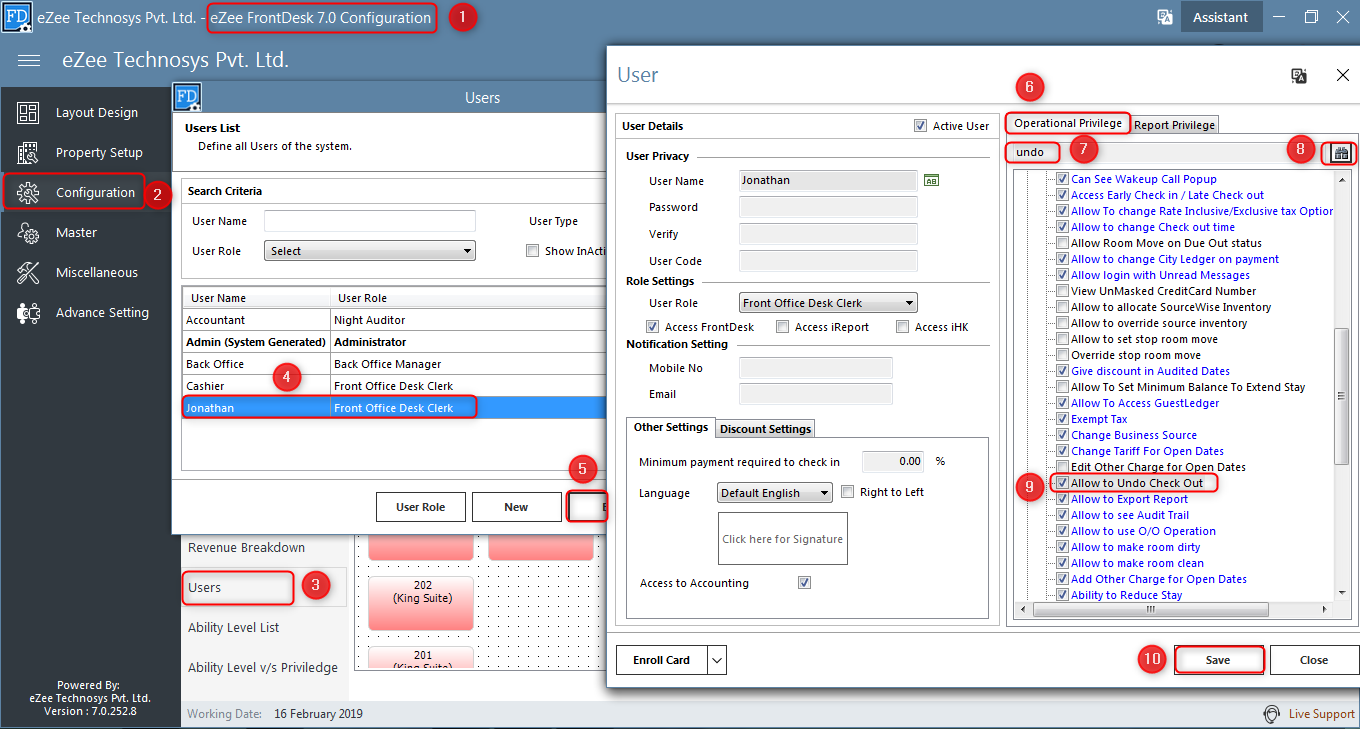1360x729 pixels.
Task: Click the Enroll Card button
Action: click(x=662, y=660)
